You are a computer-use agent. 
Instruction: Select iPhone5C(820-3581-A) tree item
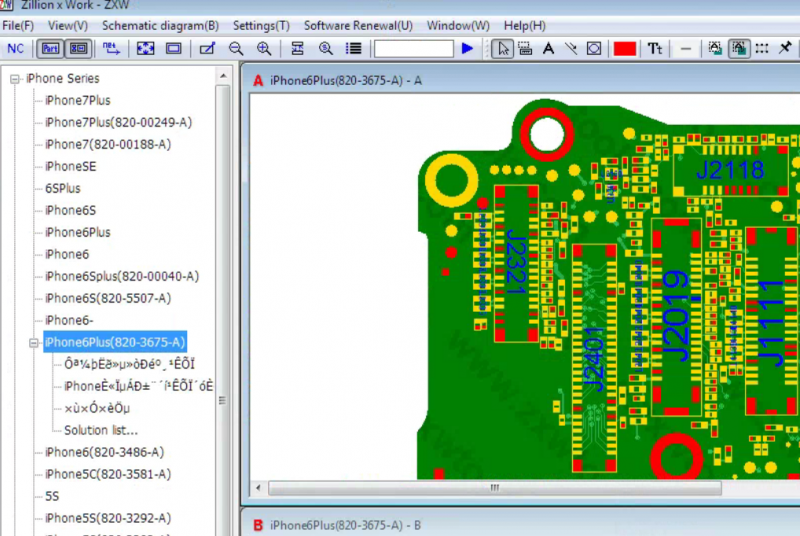(108, 474)
